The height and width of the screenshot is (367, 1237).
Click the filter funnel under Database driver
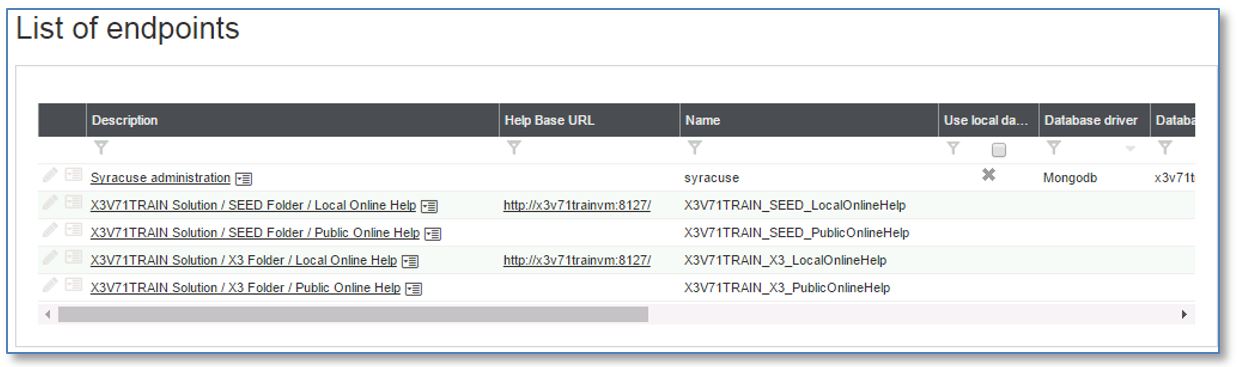click(x=1052, y=148)
